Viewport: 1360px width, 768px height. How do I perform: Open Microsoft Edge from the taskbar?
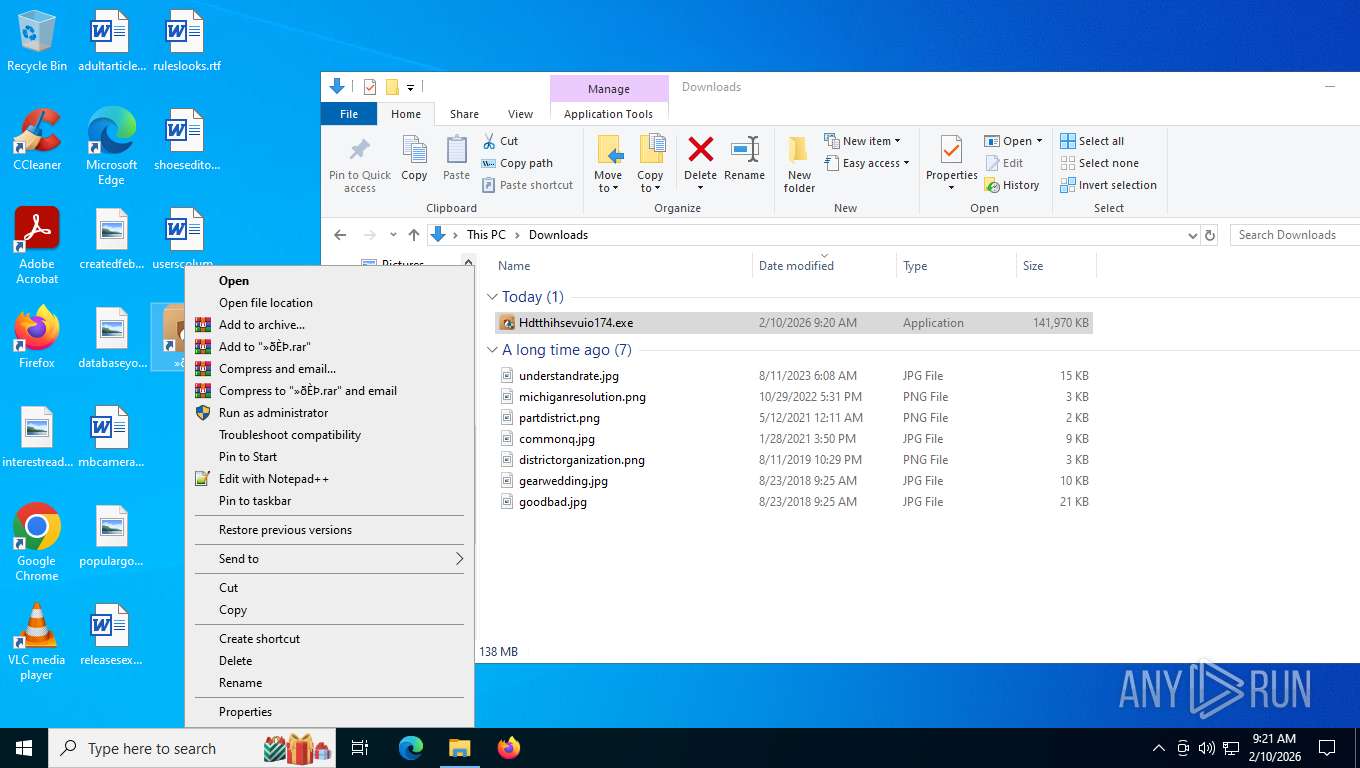[411, 748]
